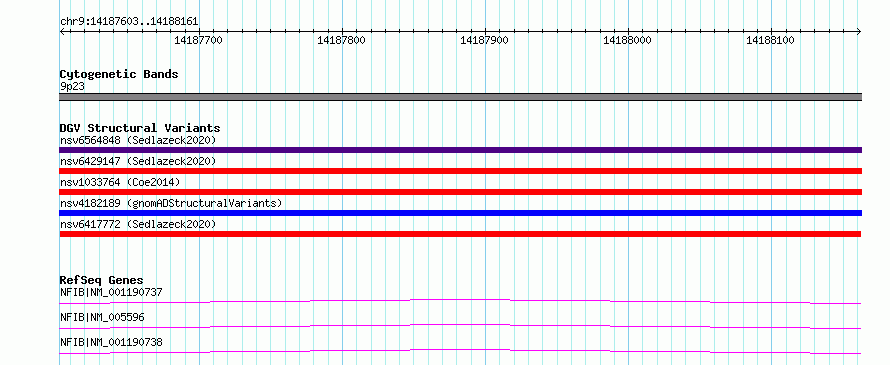Click variant label nsv6564848 (Sedlazeck2020)
The width and height of the screenshot is (890, 365).
[x=138, y=140]
